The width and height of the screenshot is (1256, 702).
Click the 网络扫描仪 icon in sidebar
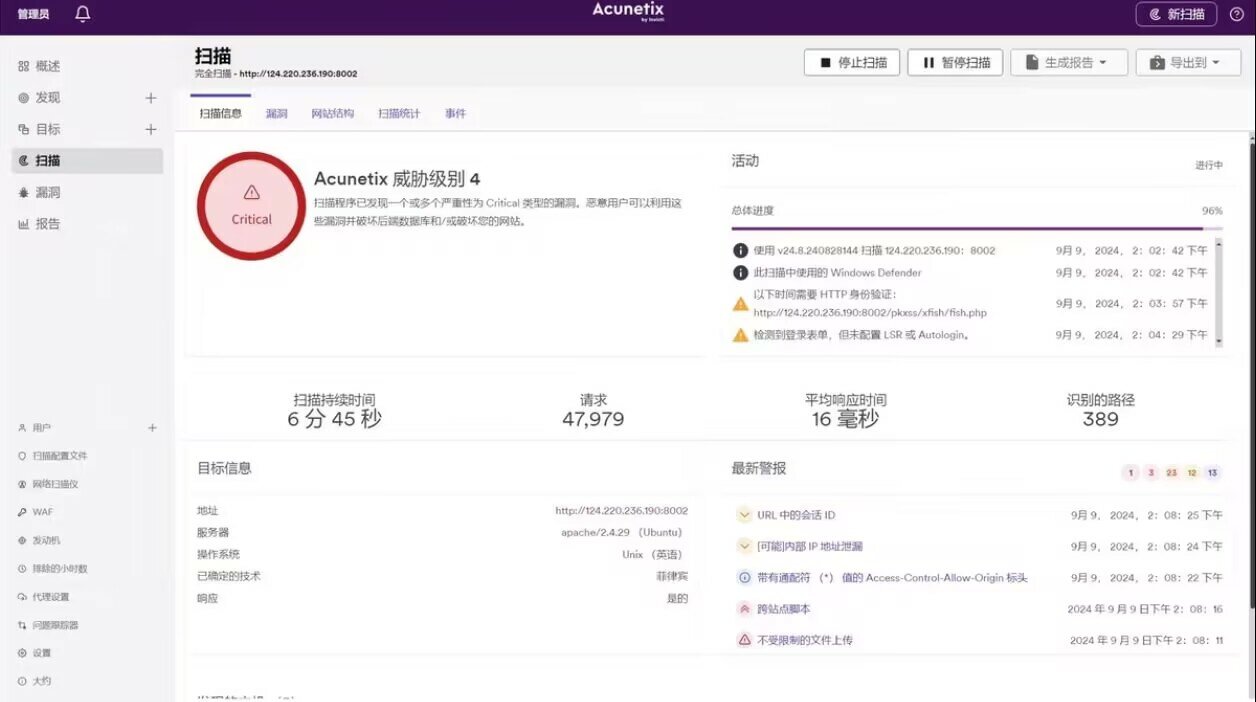pos(22,484)
